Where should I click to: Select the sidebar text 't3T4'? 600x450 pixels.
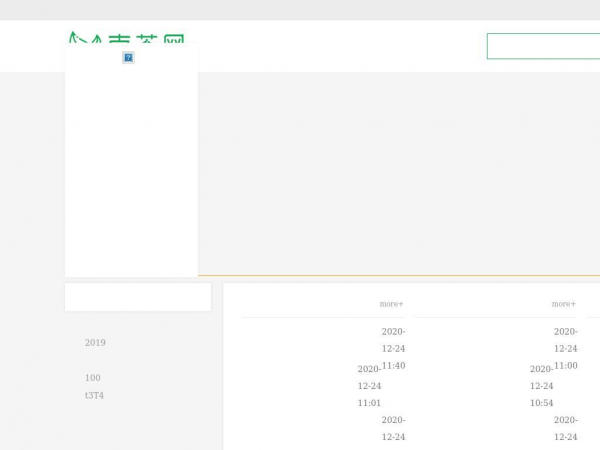pos(94,395)
